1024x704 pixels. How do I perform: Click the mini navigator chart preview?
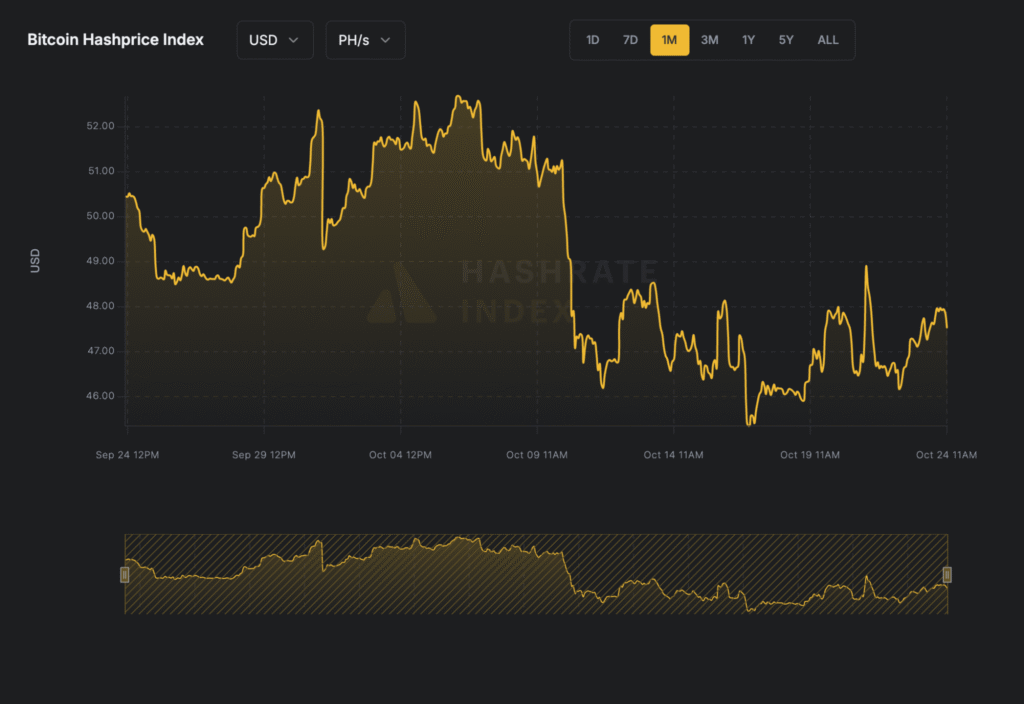pos(536,574)
